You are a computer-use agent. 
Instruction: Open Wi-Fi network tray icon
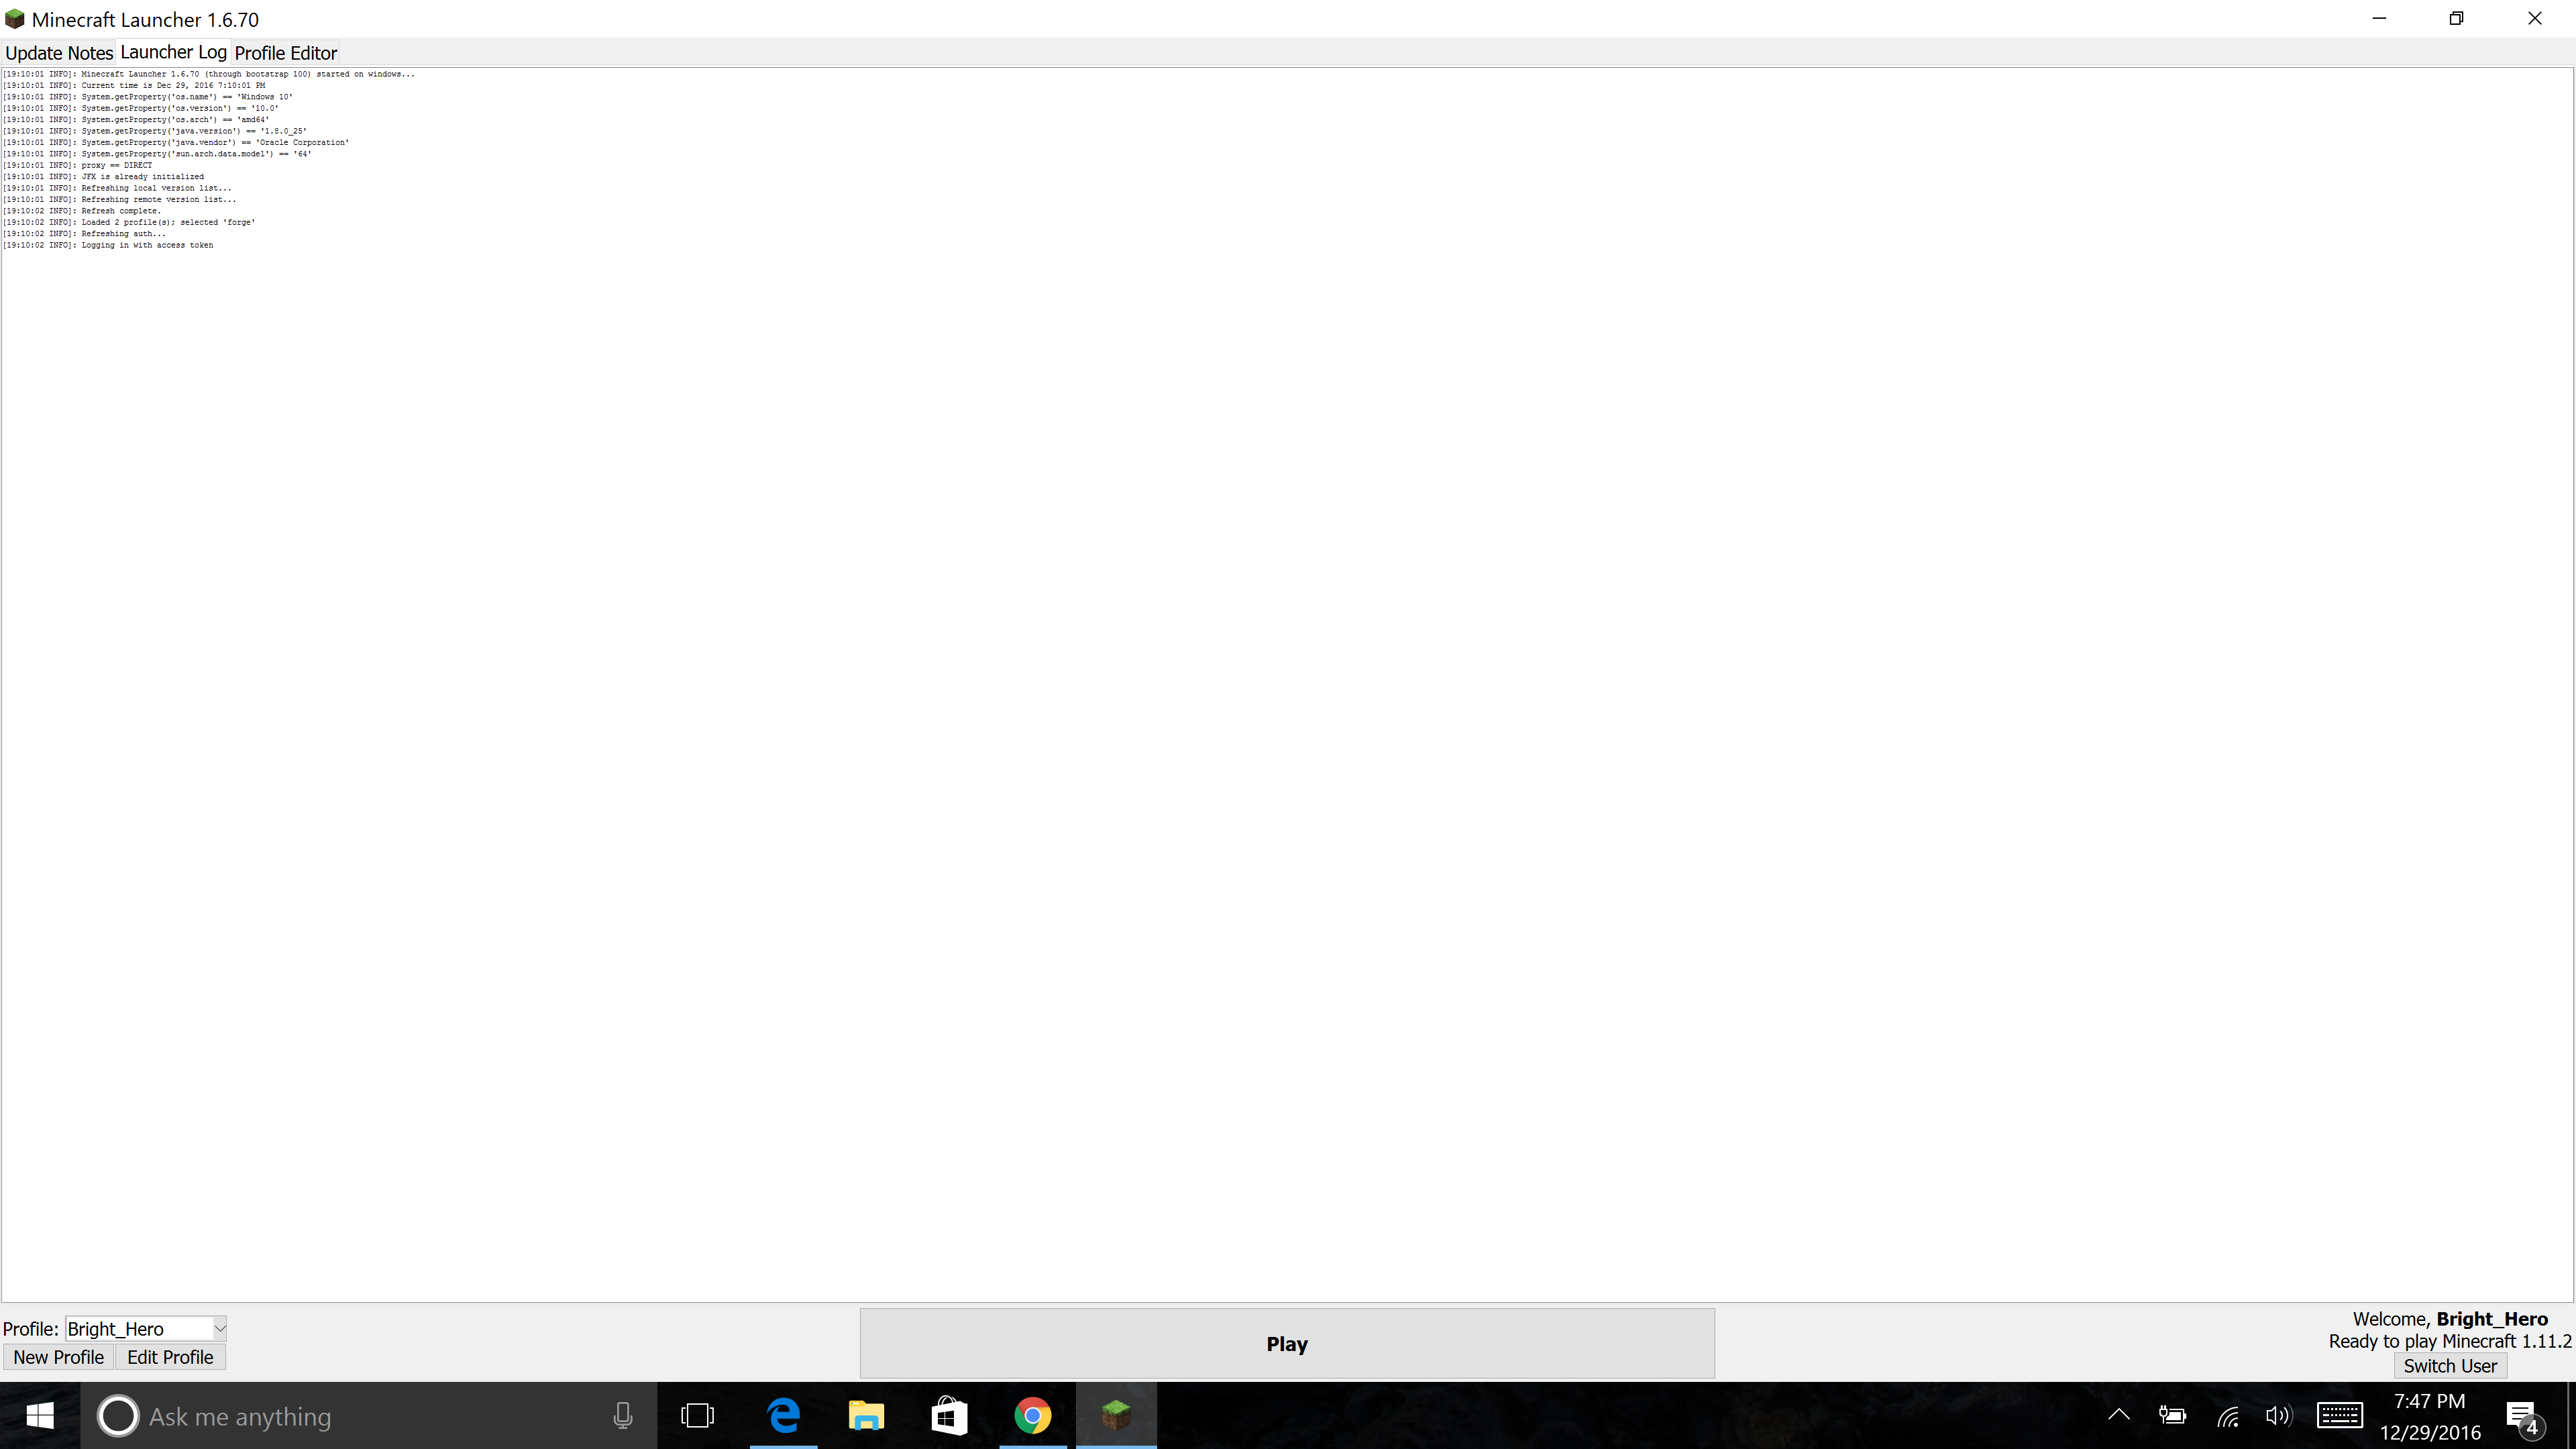click(2228, 1416)
